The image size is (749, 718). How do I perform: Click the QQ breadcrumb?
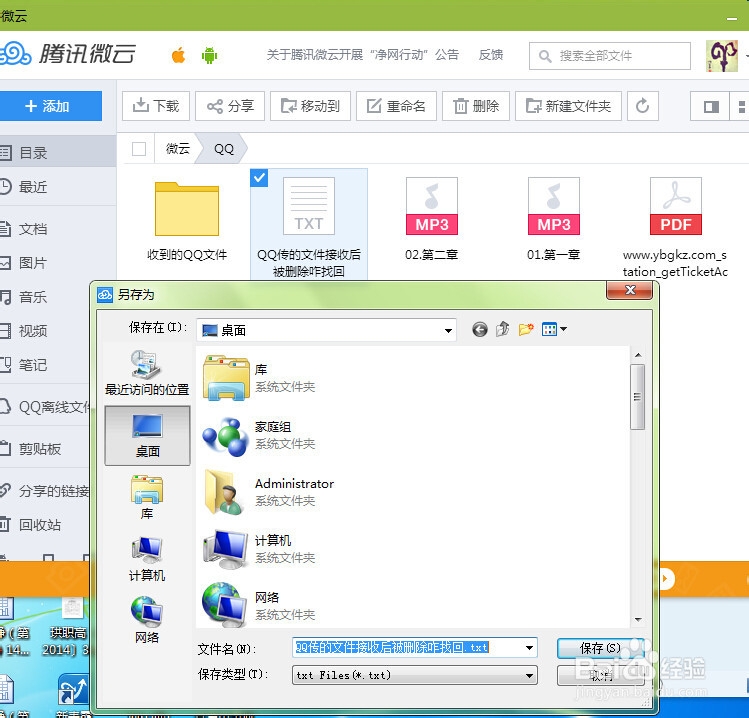[224, 149]
